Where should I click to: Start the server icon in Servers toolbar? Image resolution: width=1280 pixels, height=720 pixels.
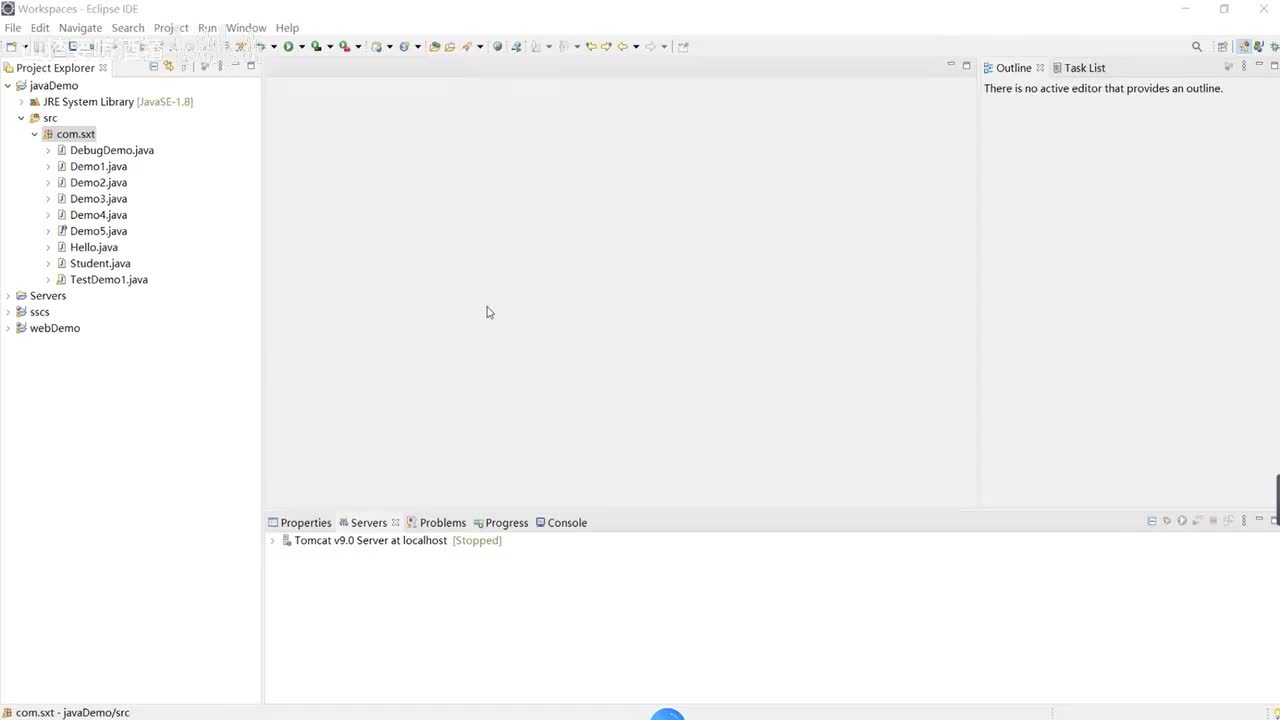tap(1182, 520)
